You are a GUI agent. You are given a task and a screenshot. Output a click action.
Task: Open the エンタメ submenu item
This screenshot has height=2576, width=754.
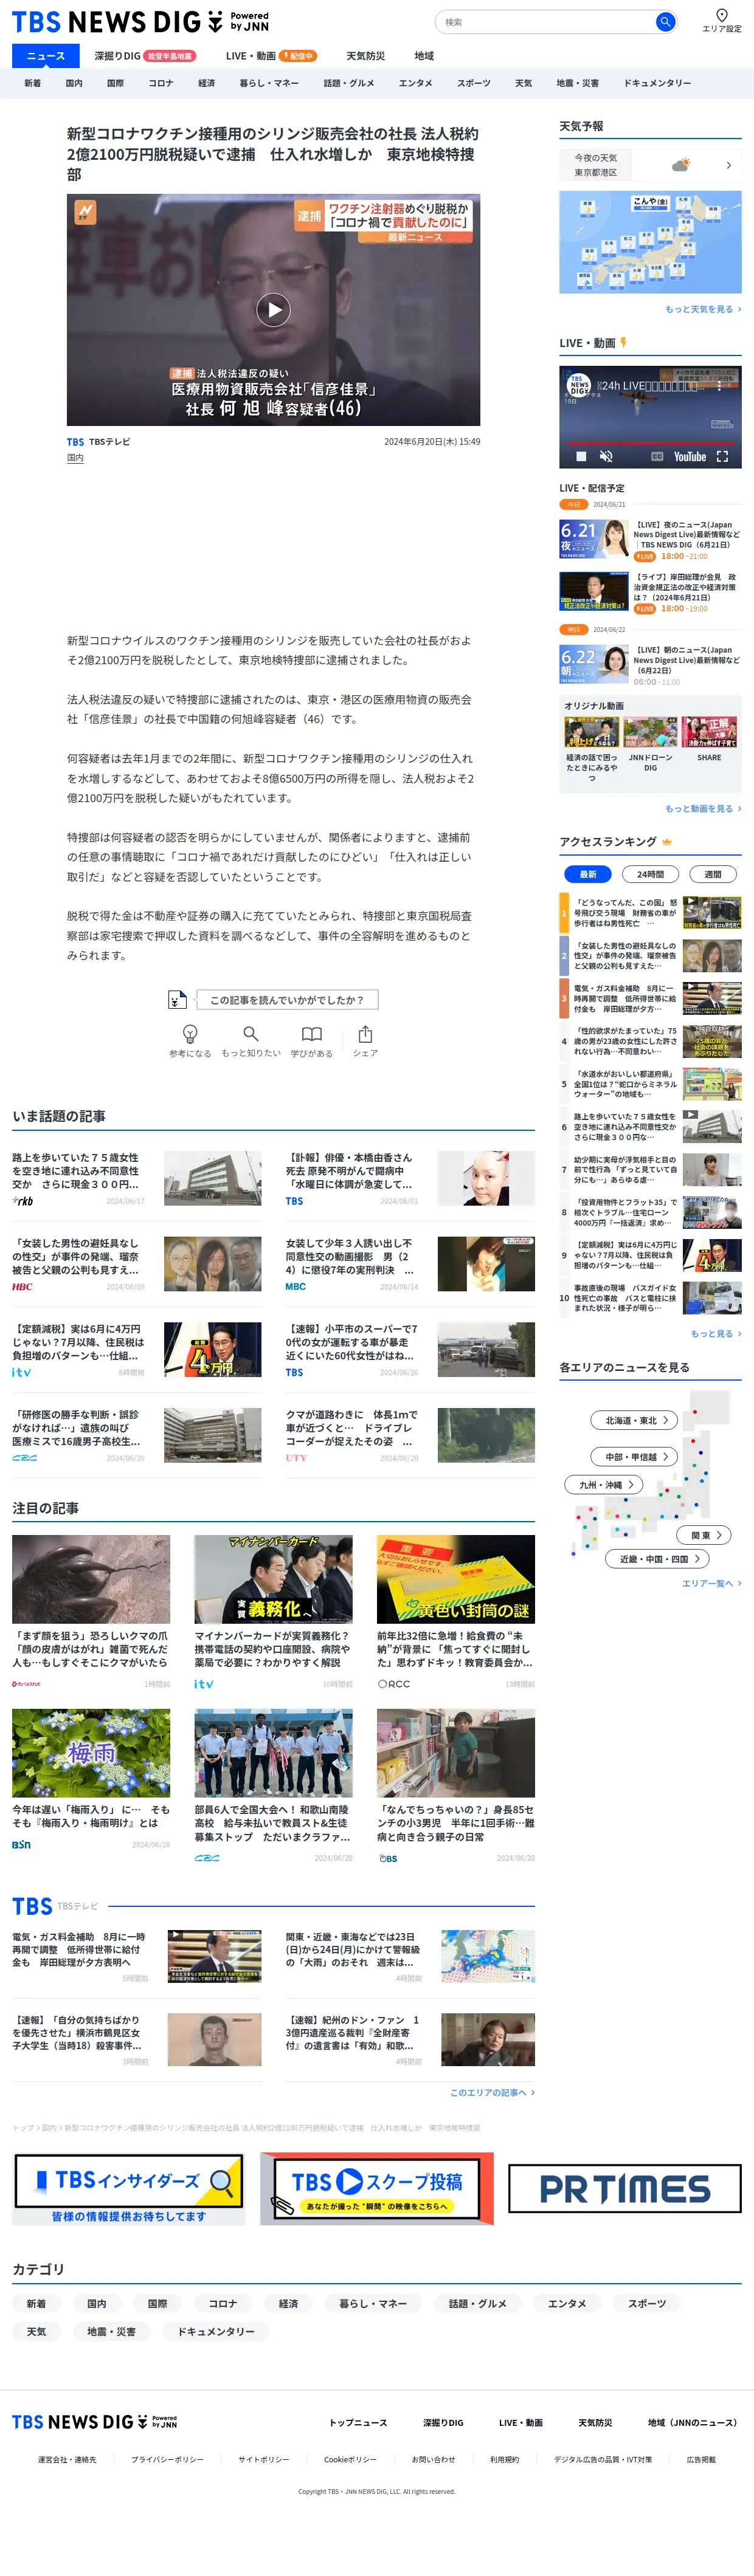coord(416,83)
